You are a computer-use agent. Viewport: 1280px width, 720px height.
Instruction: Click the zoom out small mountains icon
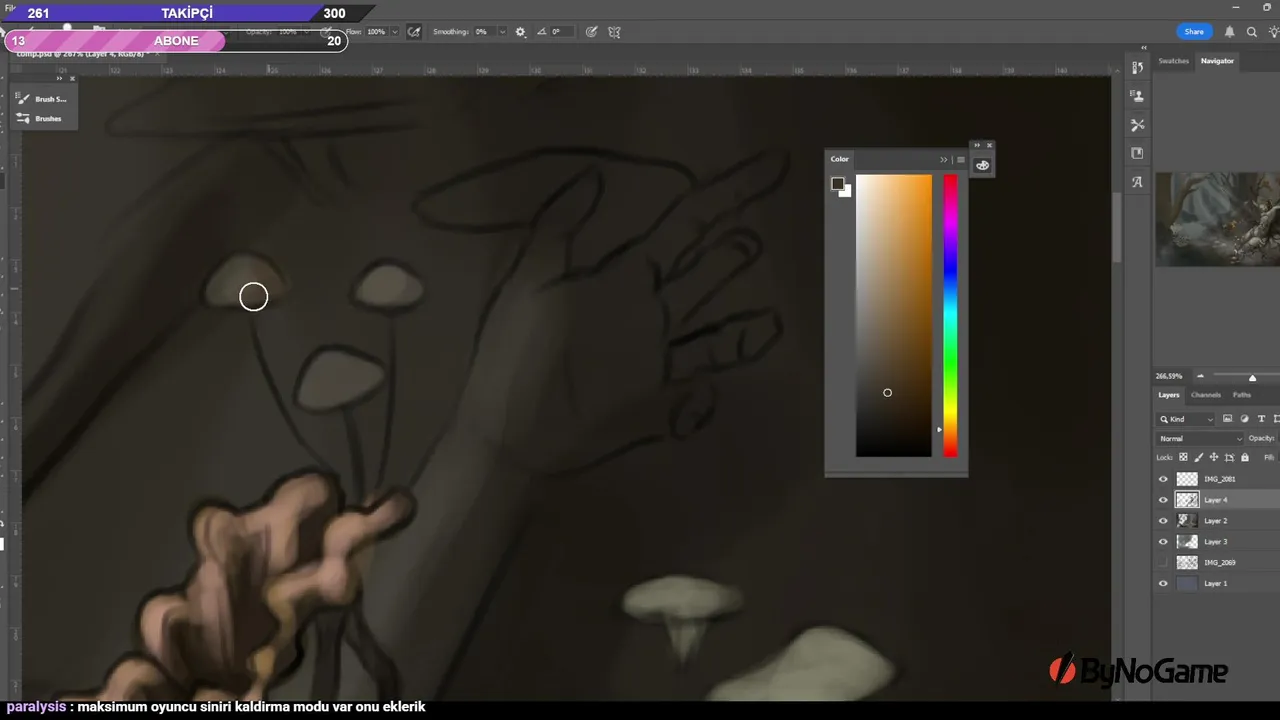(x=1201, y=376)
